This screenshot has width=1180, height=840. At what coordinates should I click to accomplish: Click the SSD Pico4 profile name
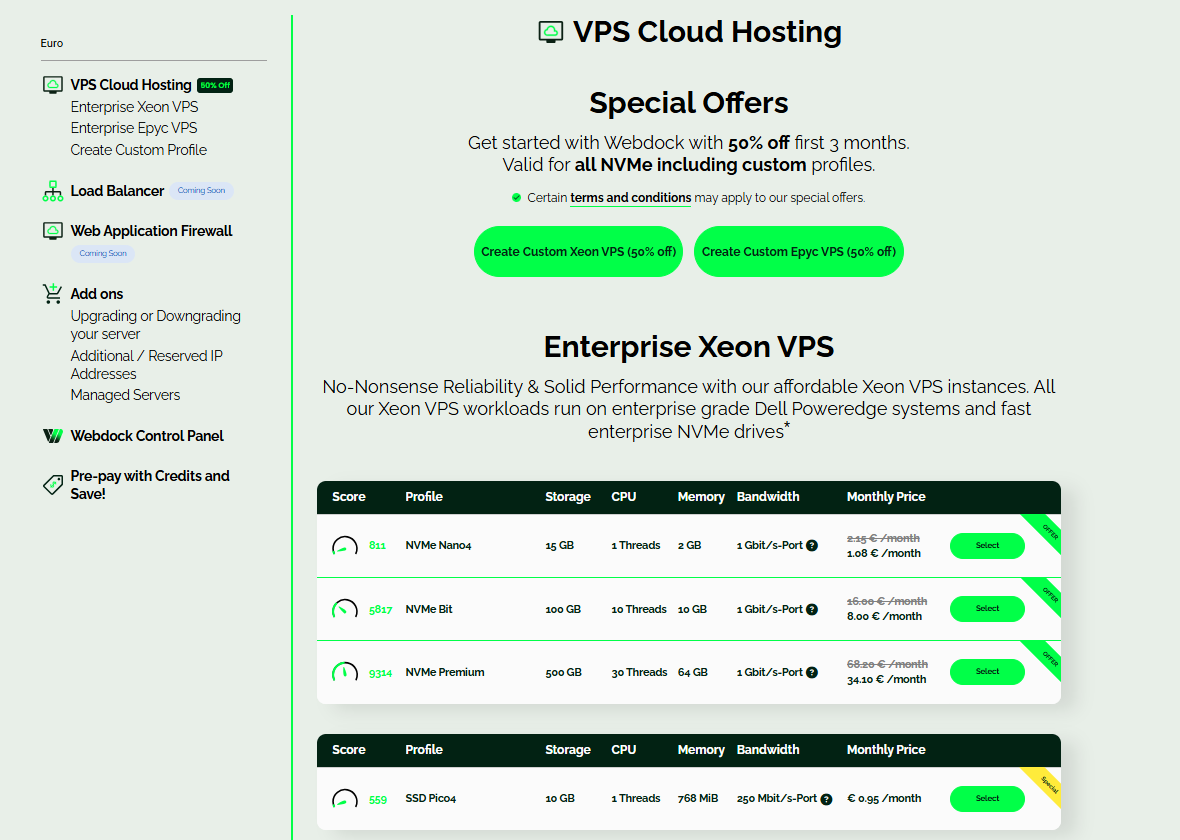point(430,799)
